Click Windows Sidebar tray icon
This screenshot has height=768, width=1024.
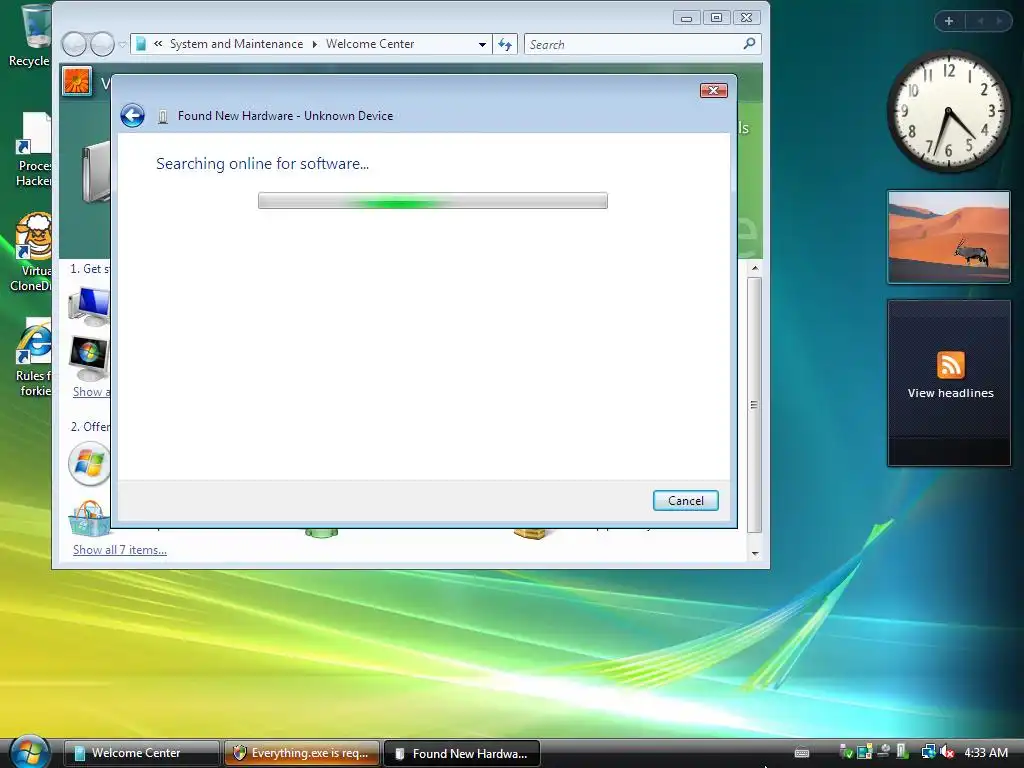pyautogui.click(x=865, y=752)
